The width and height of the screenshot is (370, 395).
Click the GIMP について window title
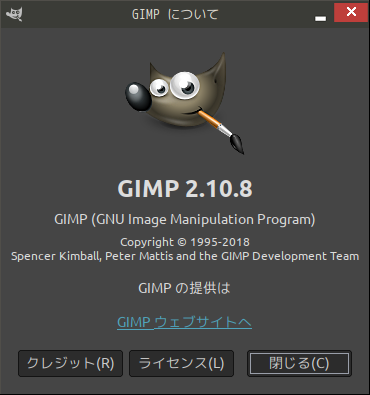coord(175,14)
